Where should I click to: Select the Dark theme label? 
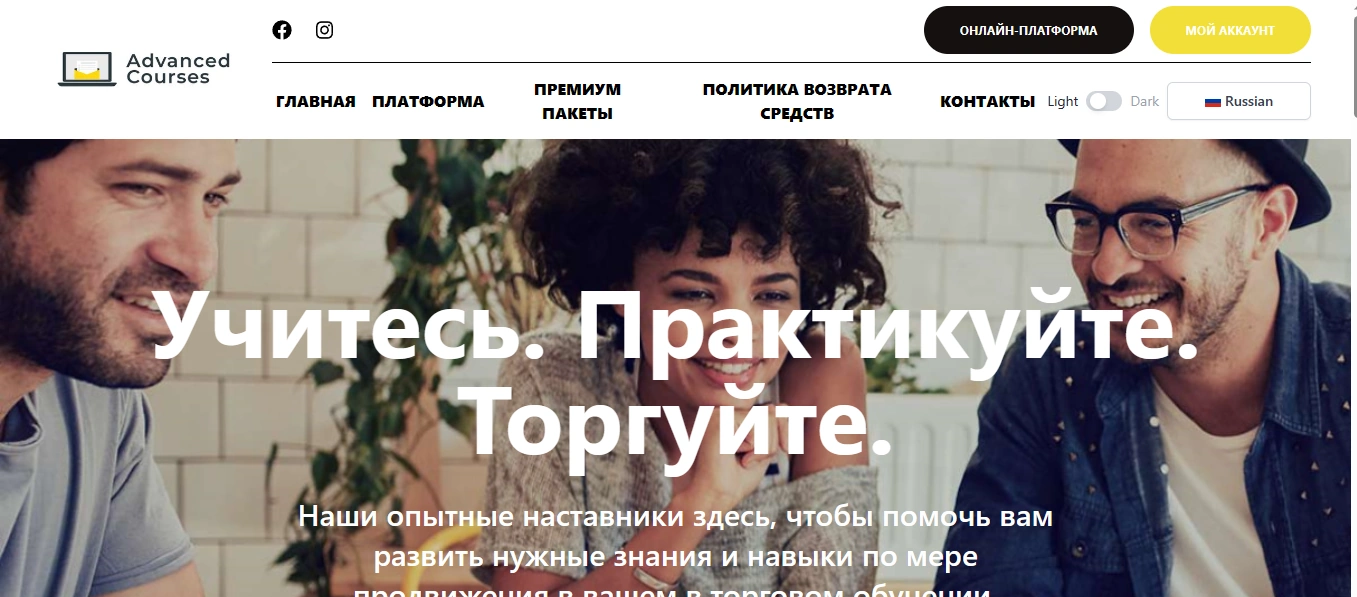[1145, 101]
